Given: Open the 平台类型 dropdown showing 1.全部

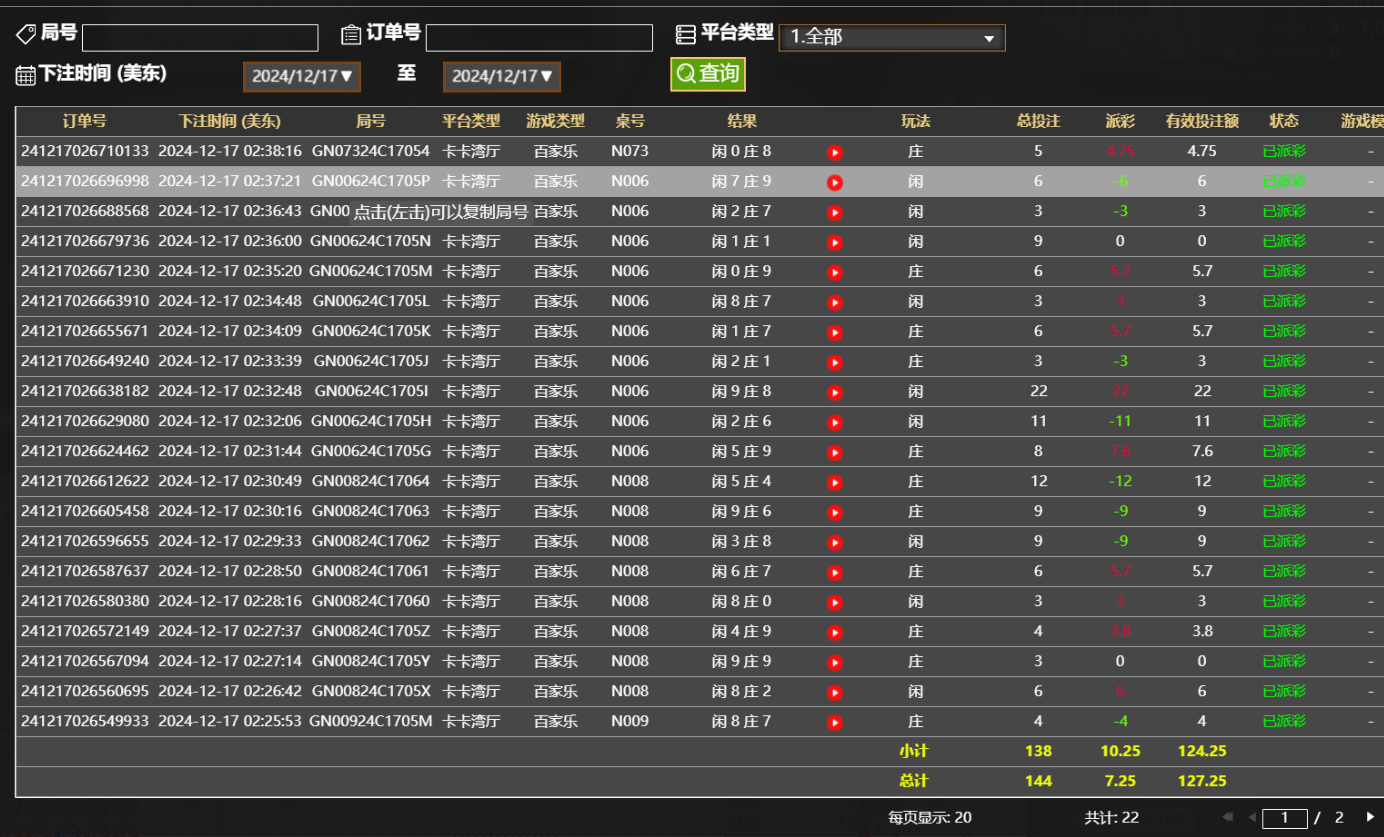Looking at the screenshot, I should click(890, 38).
